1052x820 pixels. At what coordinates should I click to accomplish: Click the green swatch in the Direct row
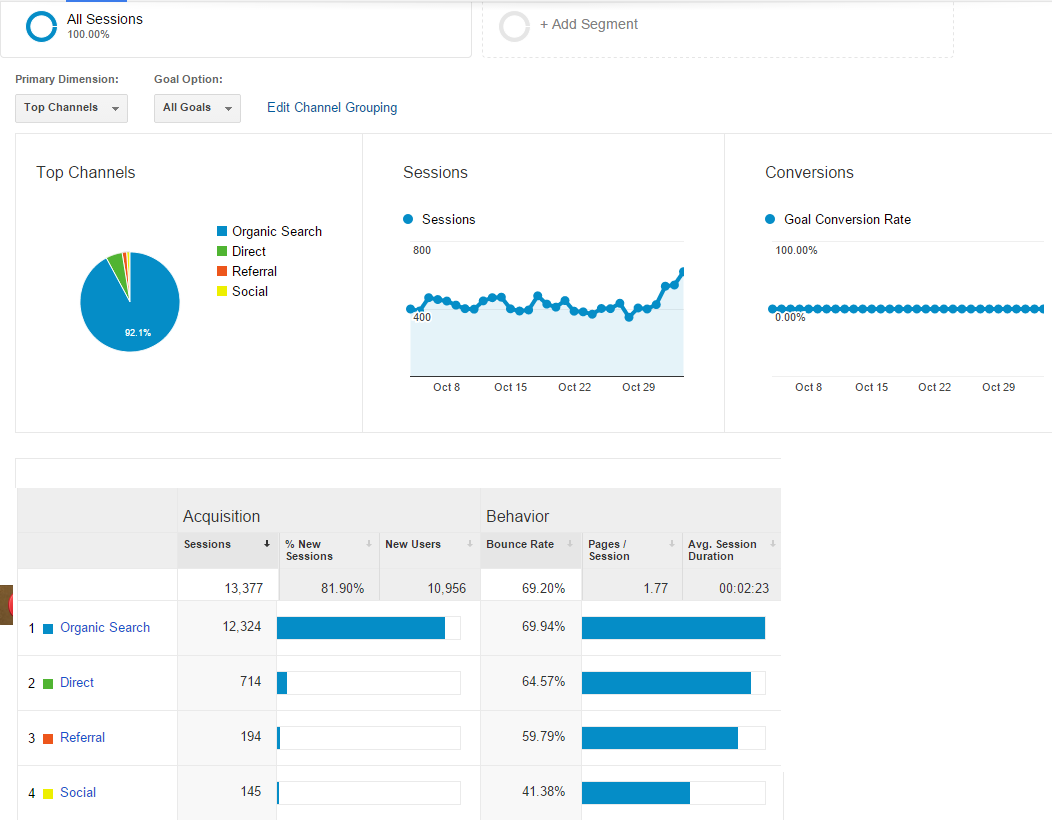pyautogui.click(x=48, y=684)
